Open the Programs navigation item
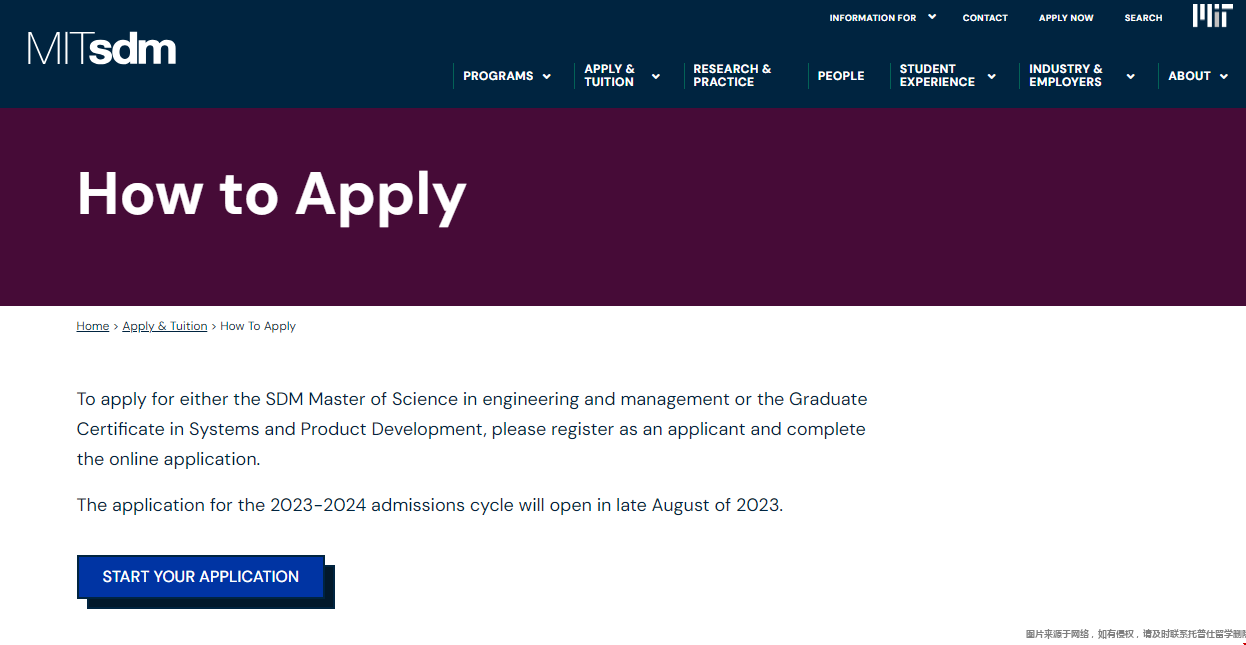The height and width of the screenshot is (645, 1246). (498, 76)
